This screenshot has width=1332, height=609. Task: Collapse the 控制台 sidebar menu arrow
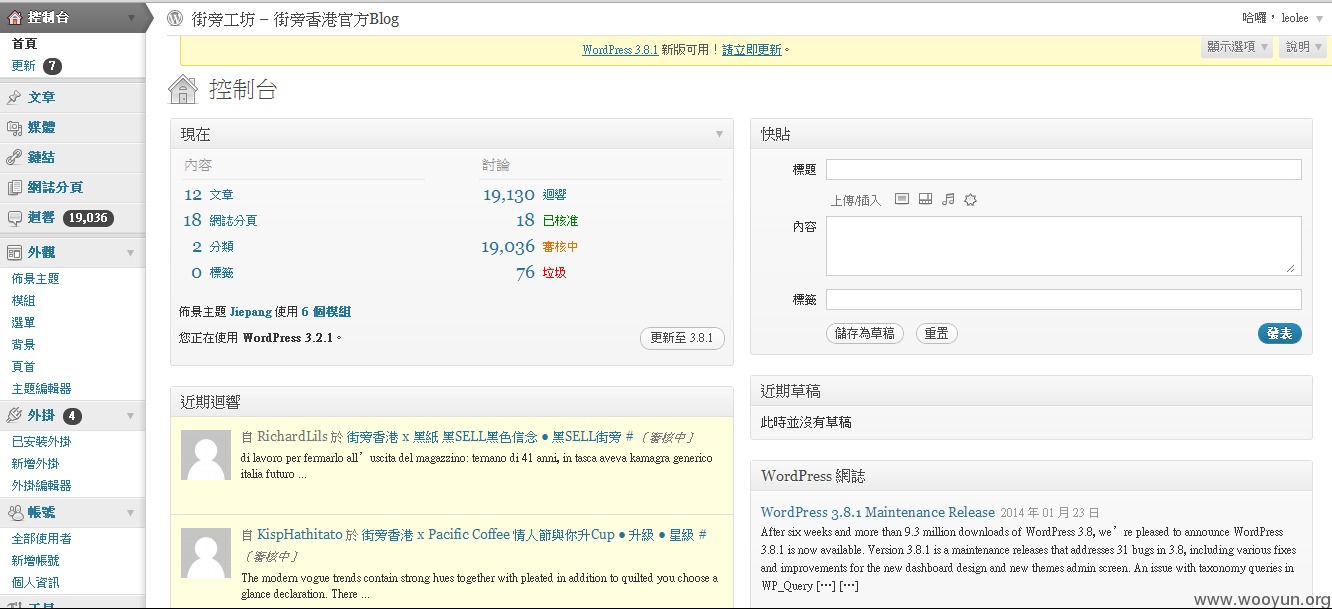[x=131, y=18]
